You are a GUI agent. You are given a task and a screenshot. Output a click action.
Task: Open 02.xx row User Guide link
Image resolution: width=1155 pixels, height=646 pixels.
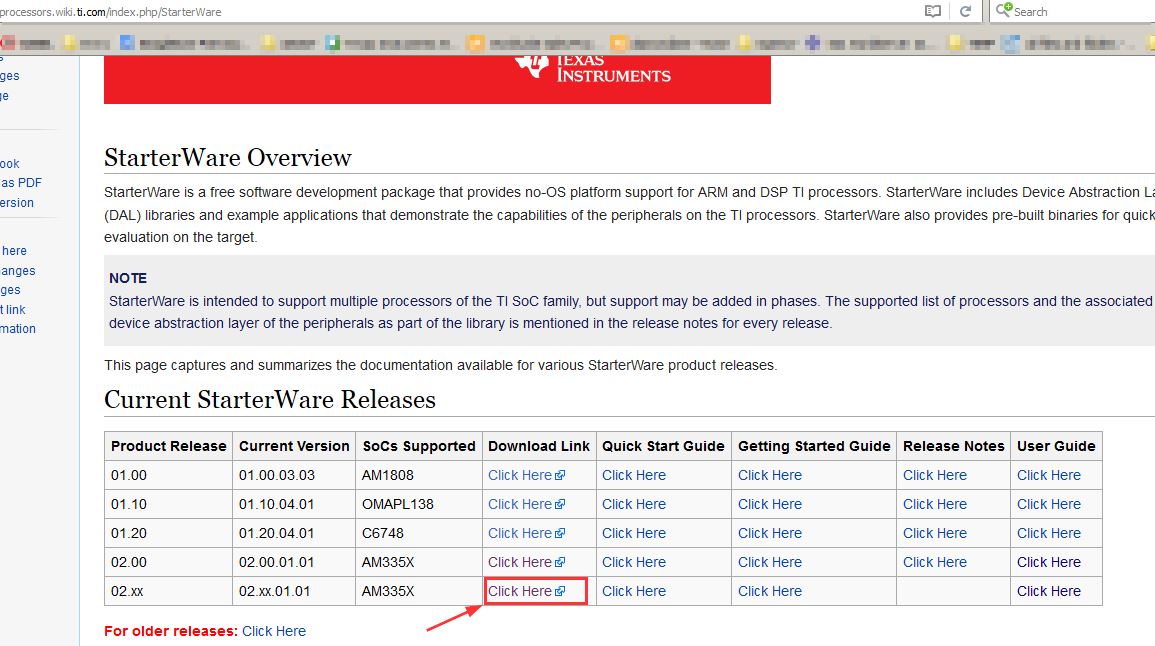1049,591
